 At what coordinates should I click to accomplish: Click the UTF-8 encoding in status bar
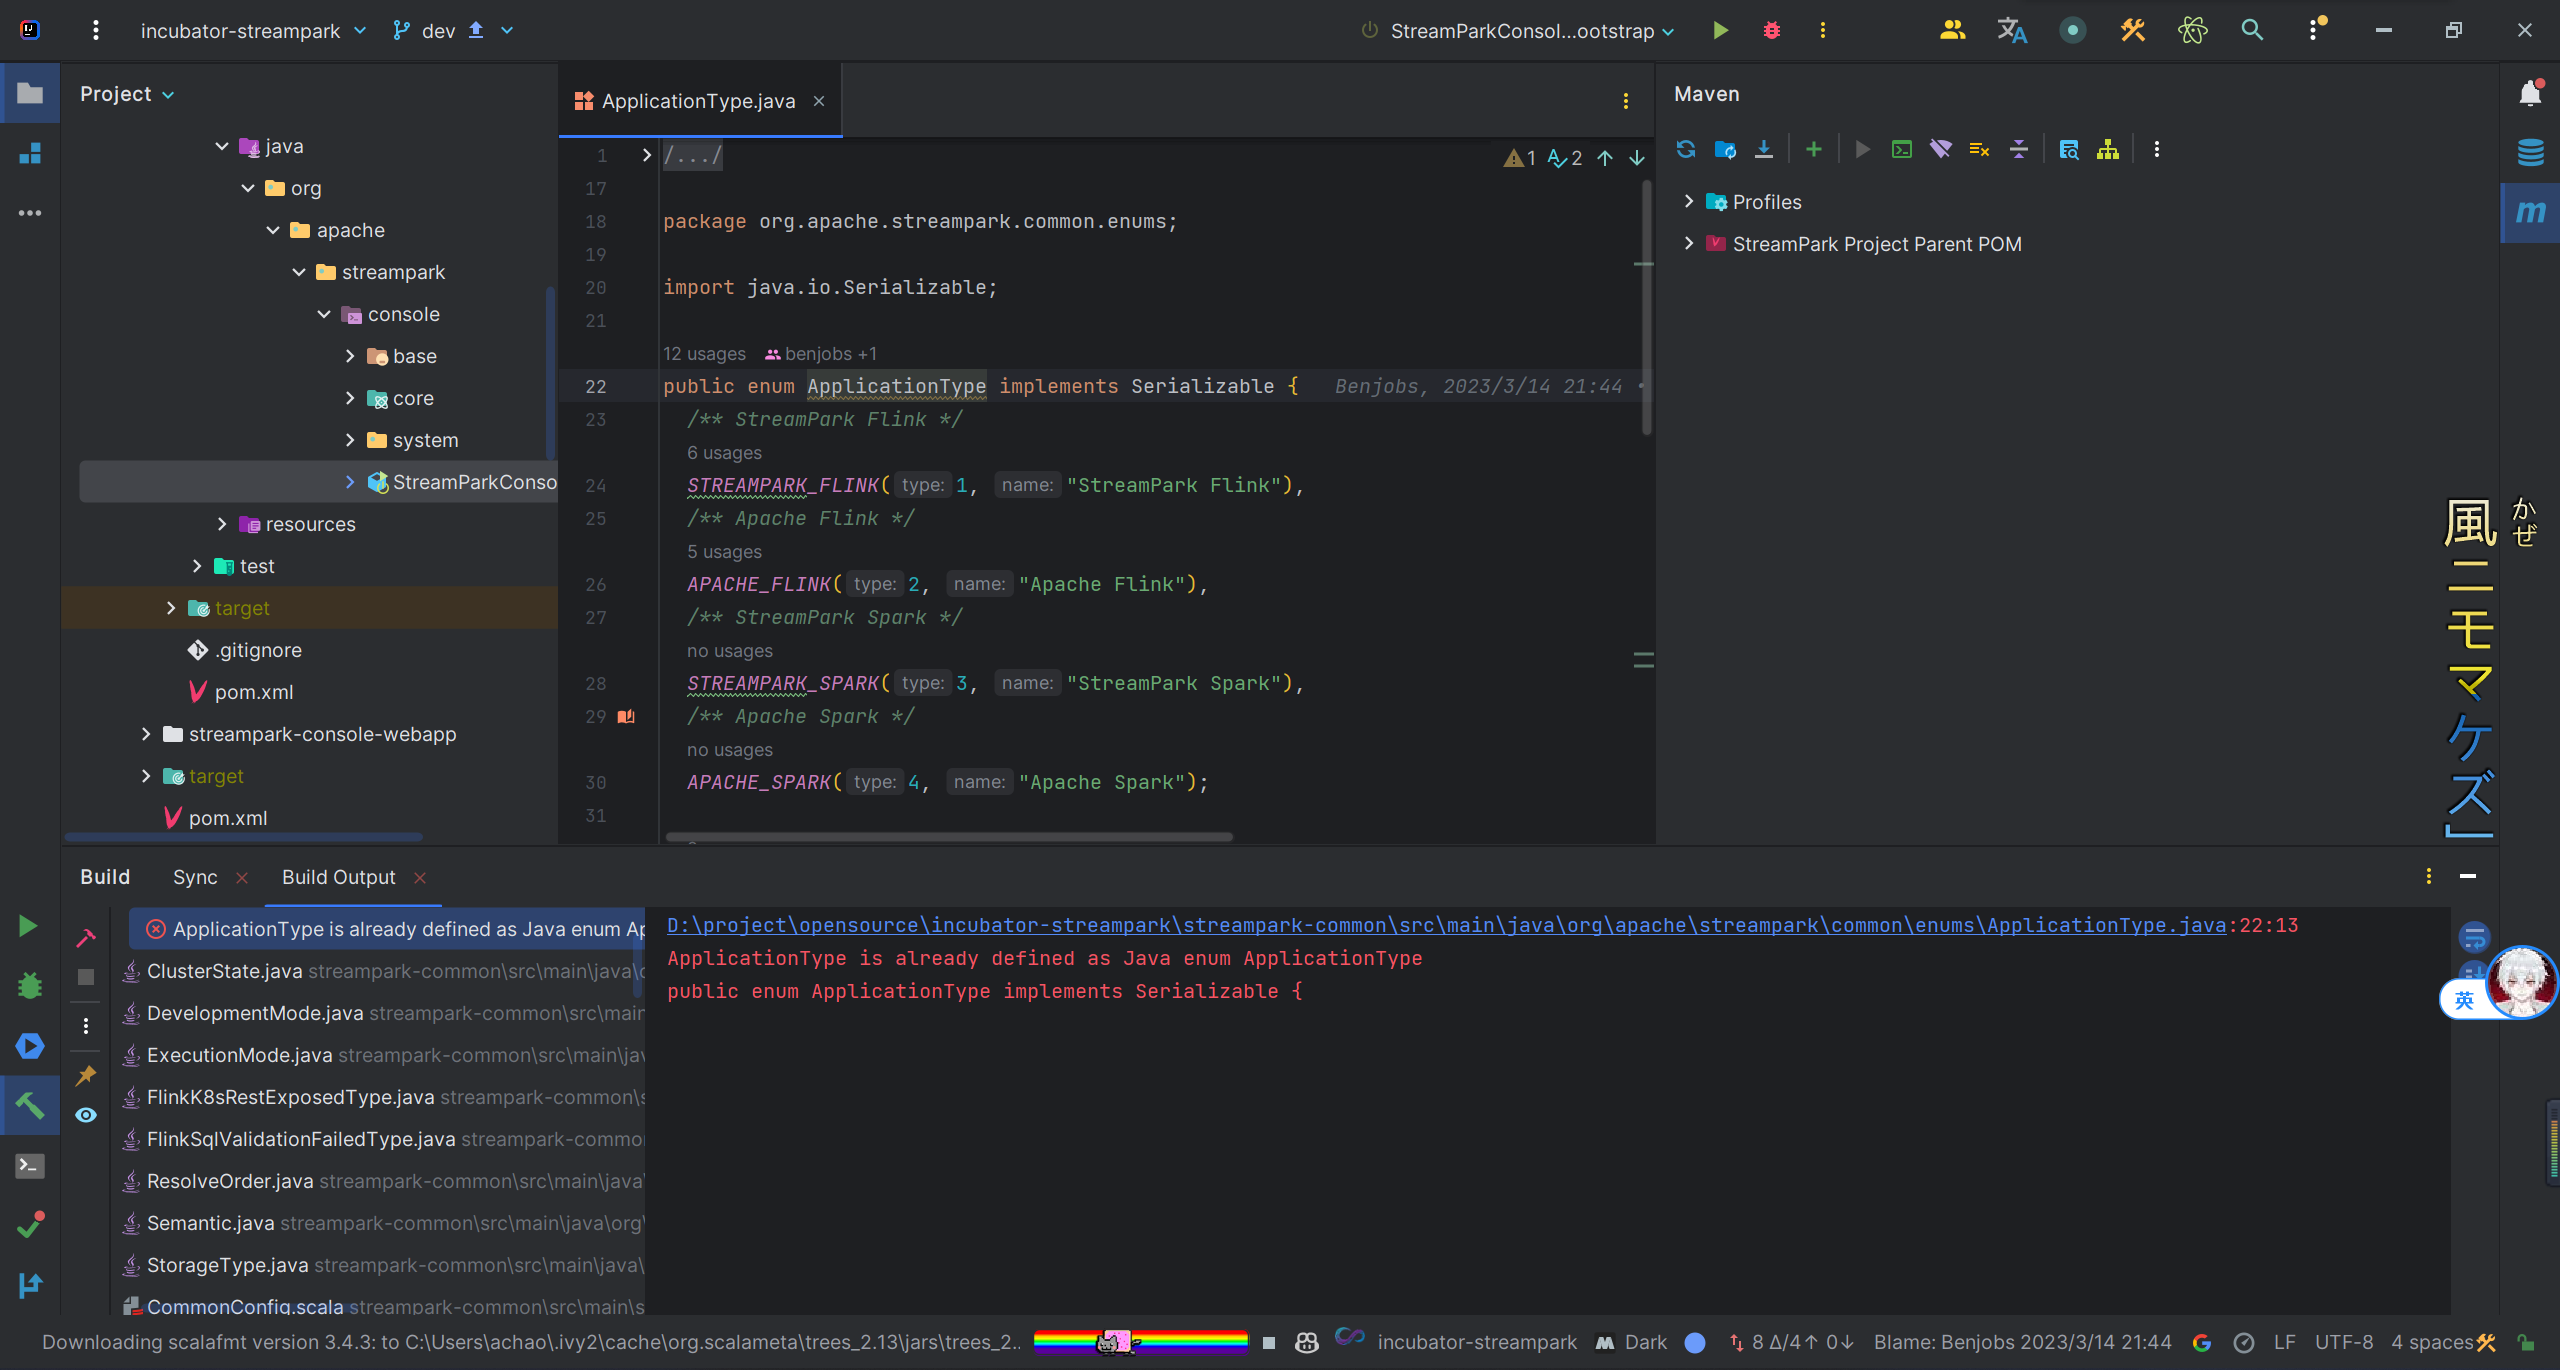point(2343,1342)
